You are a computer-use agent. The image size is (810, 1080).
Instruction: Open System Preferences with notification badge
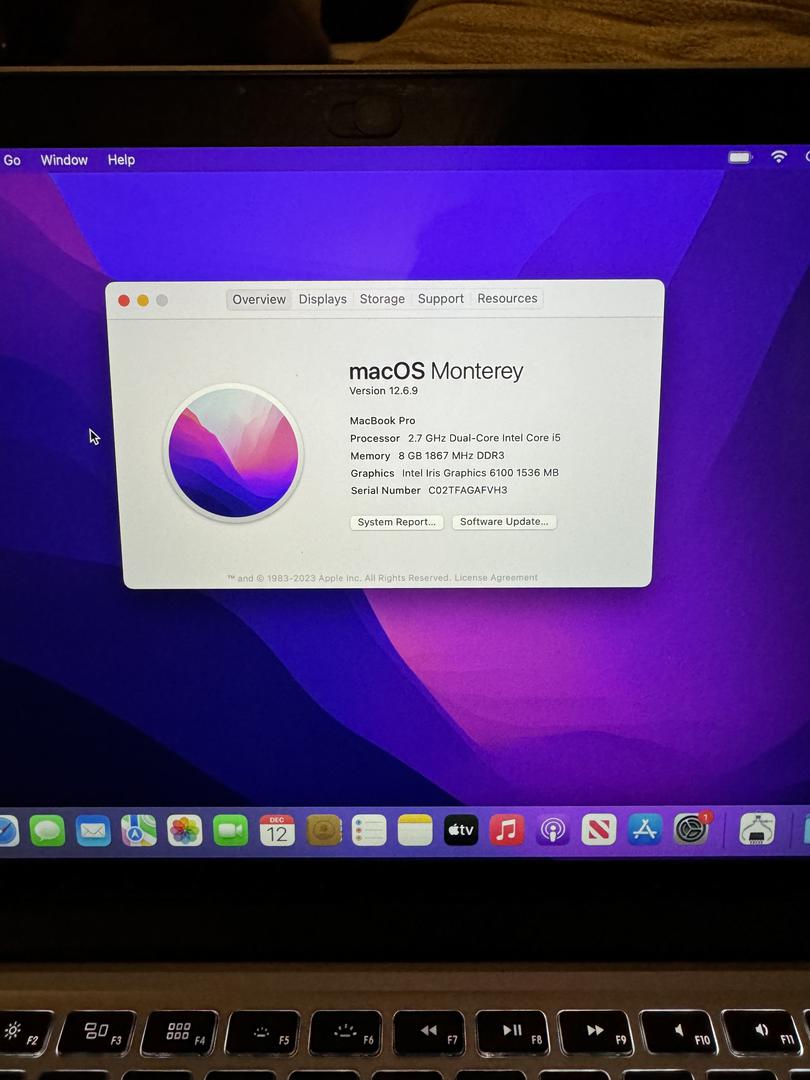click(x=691, y=829)
